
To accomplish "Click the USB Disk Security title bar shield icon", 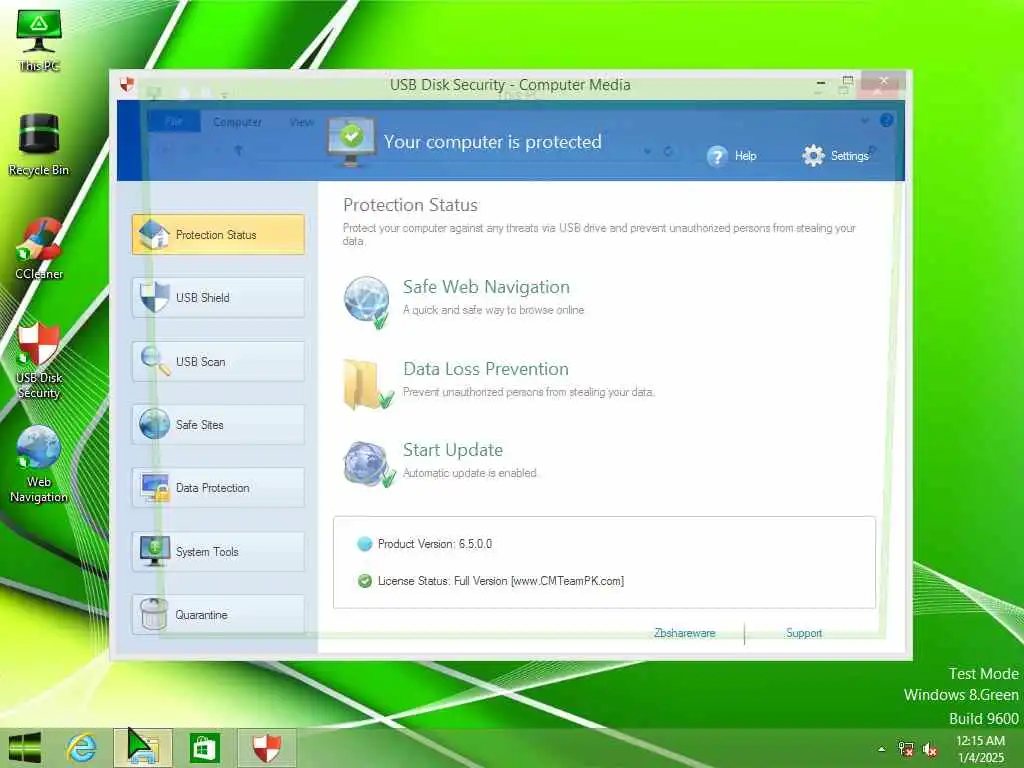I will 127,84.
